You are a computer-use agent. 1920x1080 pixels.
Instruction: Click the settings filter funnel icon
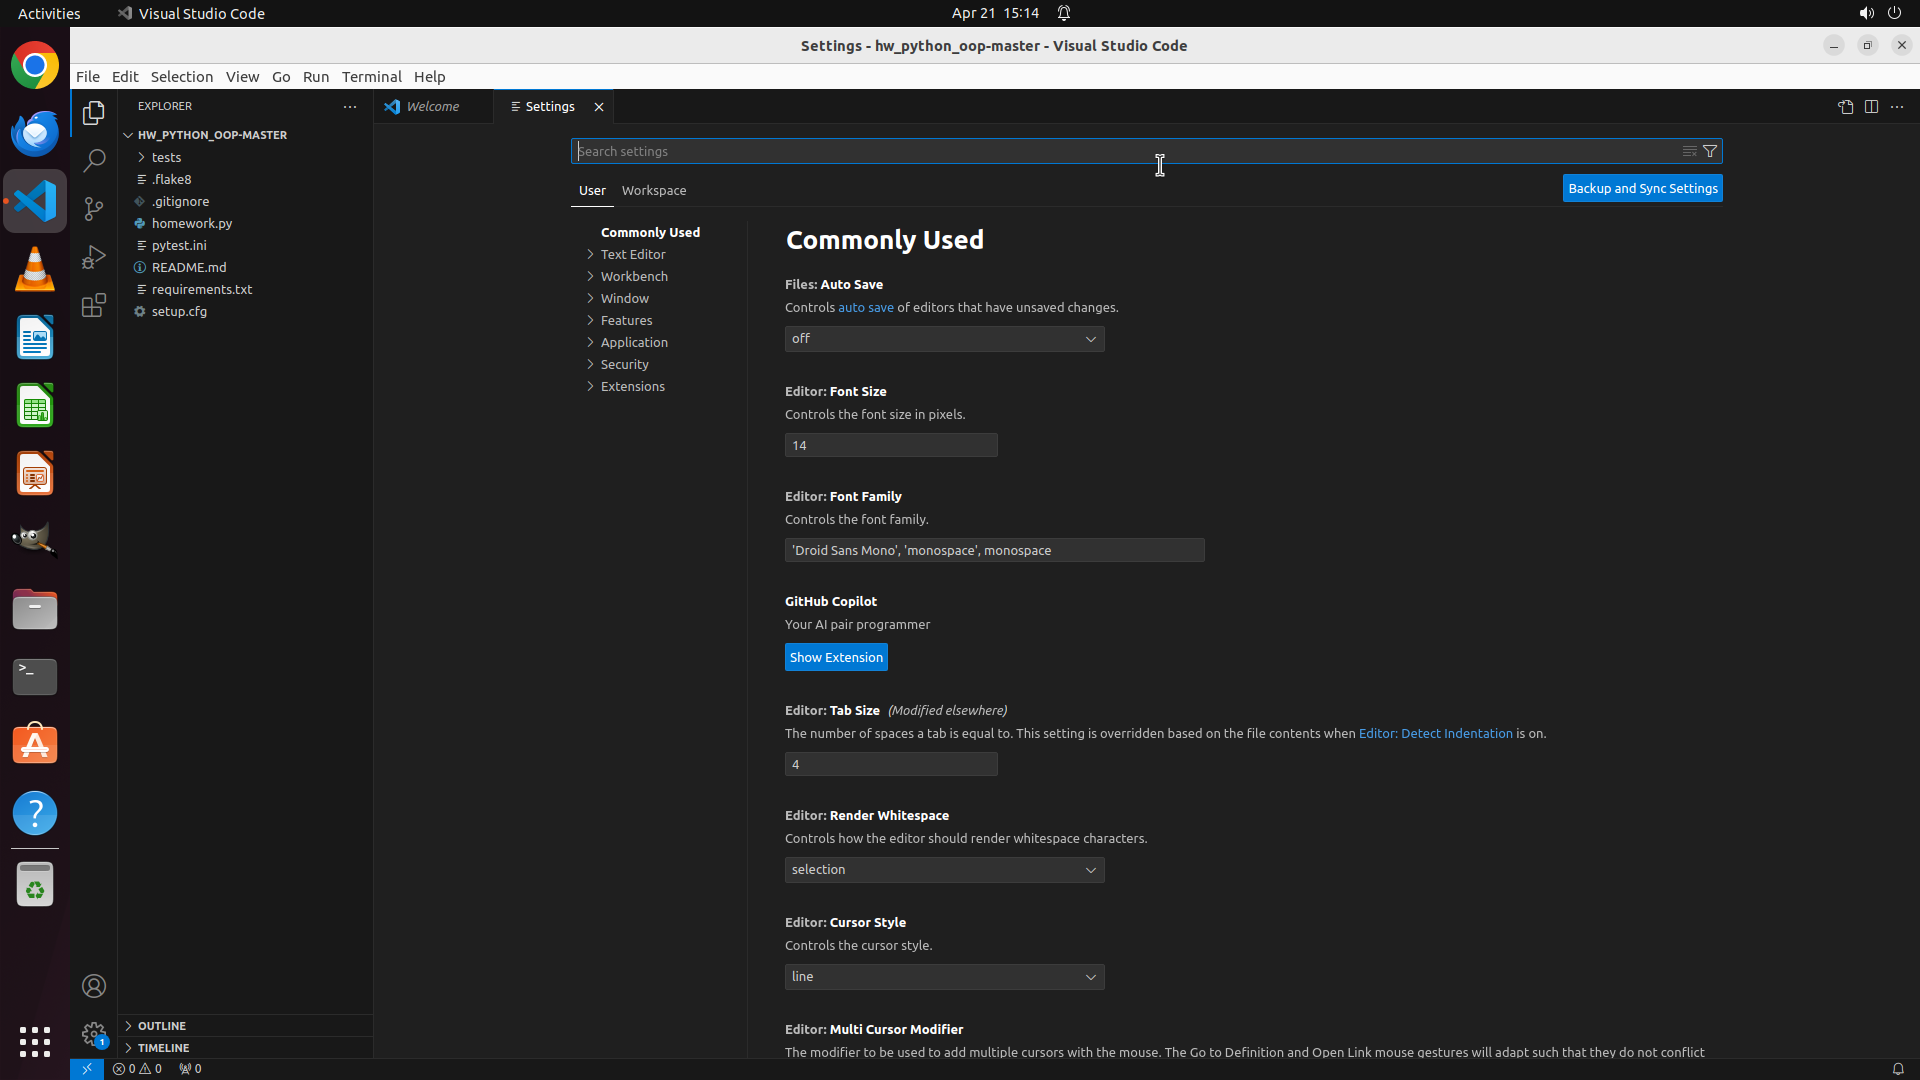click(x=1710, y=151)
